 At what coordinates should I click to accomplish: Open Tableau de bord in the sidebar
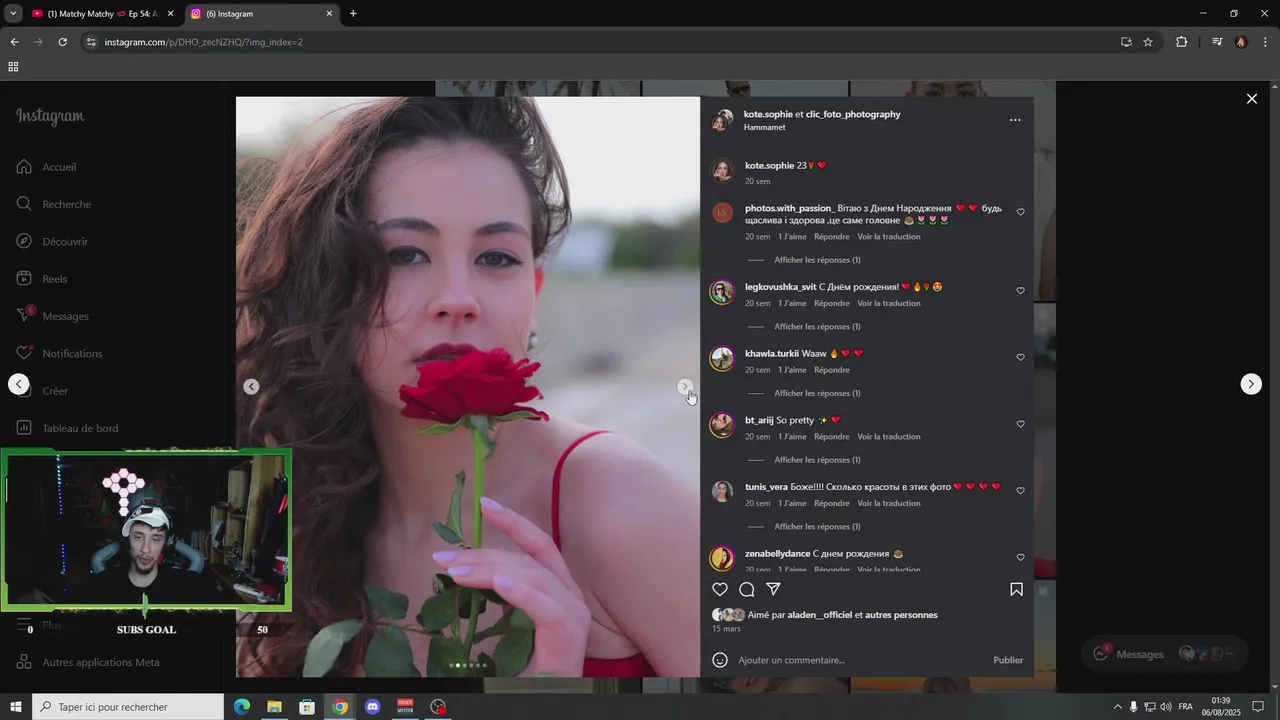coord(67,428)
